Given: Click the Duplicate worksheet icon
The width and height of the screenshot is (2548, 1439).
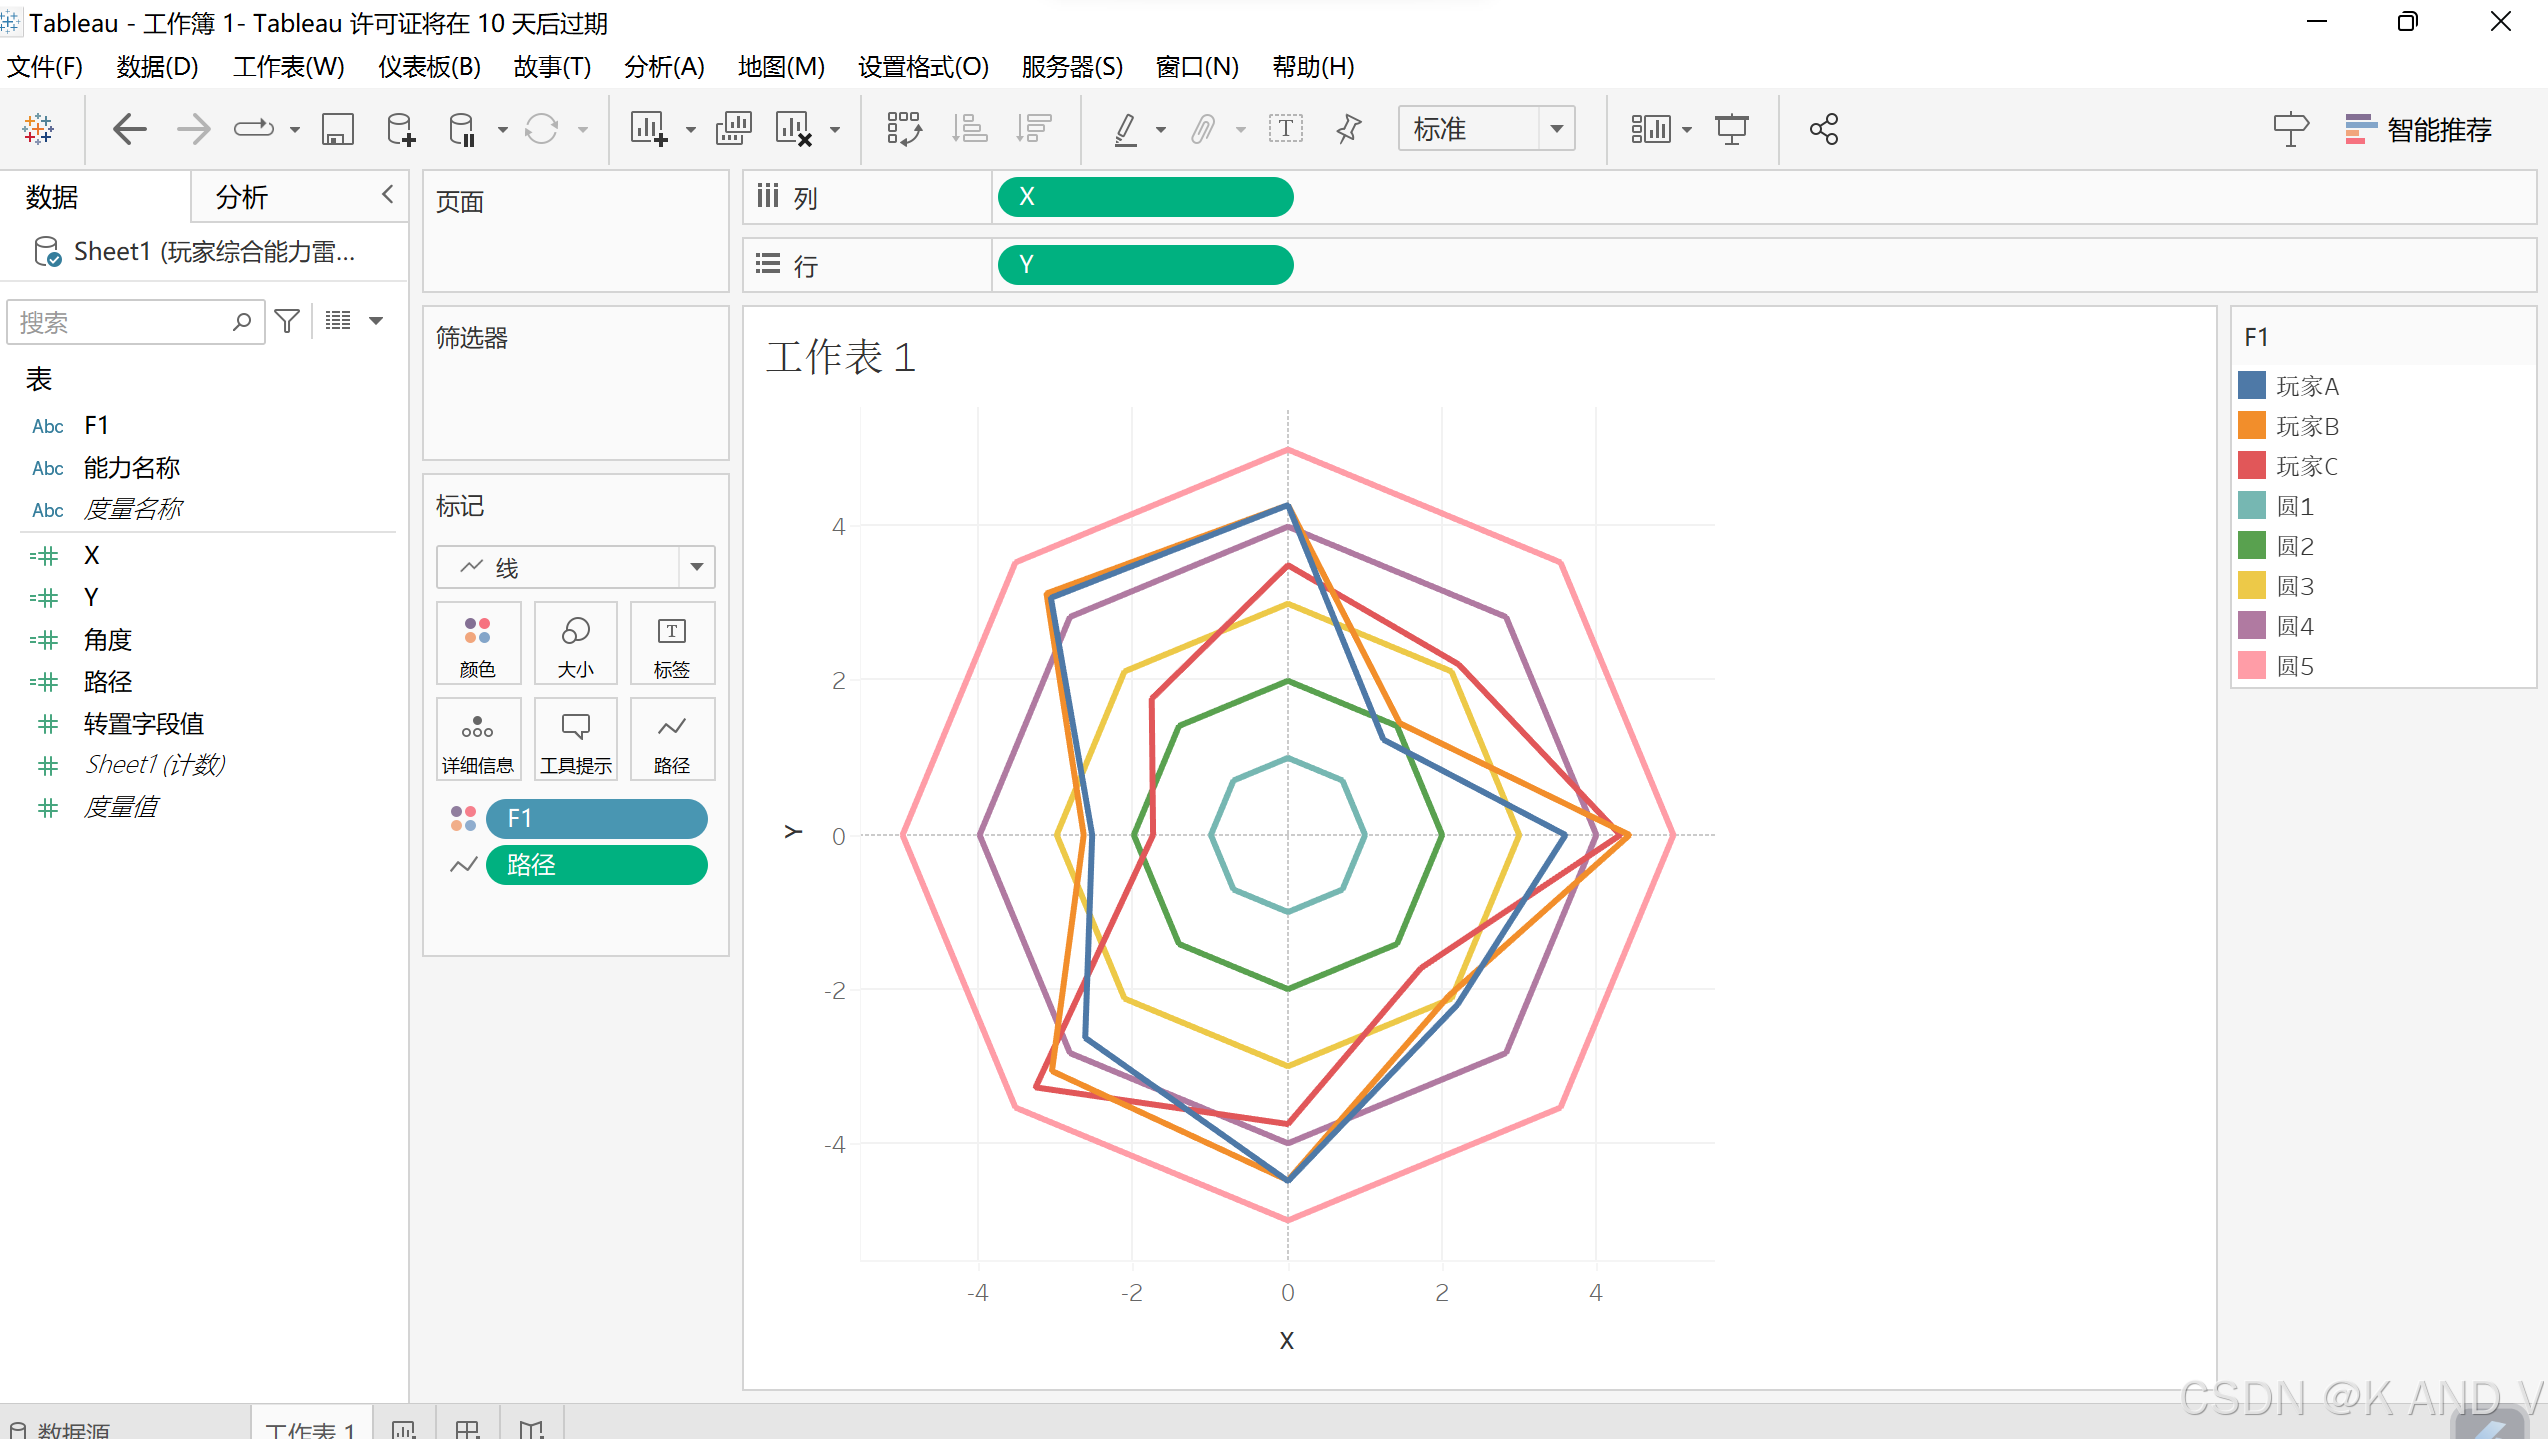Looking at the screenshot, I should (x=733, y=129).
